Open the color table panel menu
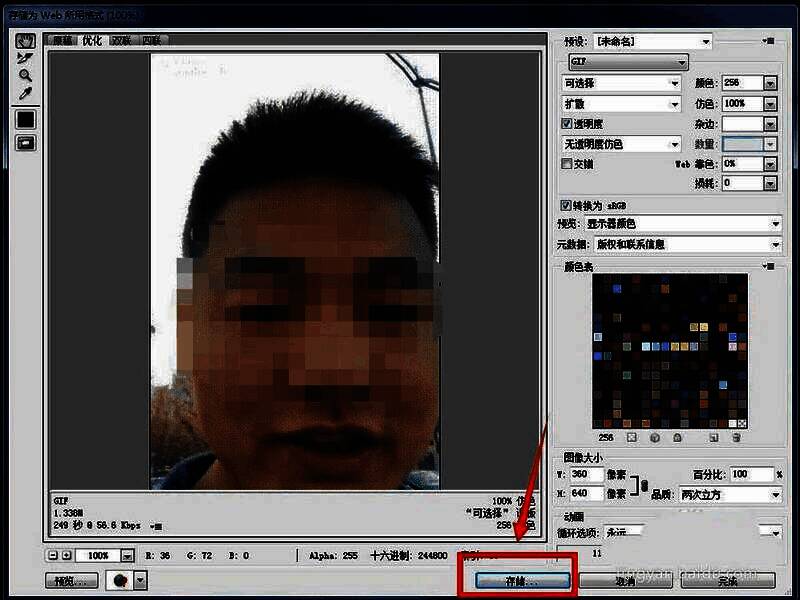Viewport: 800px width, 600px height. pyautogui.click(x=768, y=267)
